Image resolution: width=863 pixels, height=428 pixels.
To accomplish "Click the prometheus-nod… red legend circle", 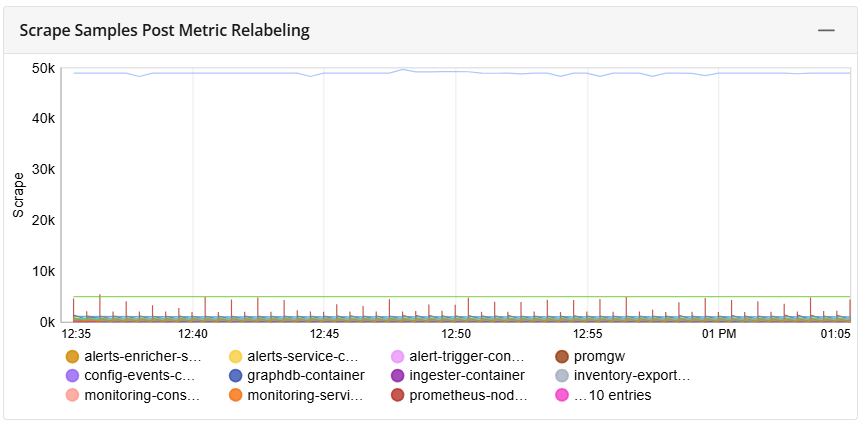I will 397,395.
